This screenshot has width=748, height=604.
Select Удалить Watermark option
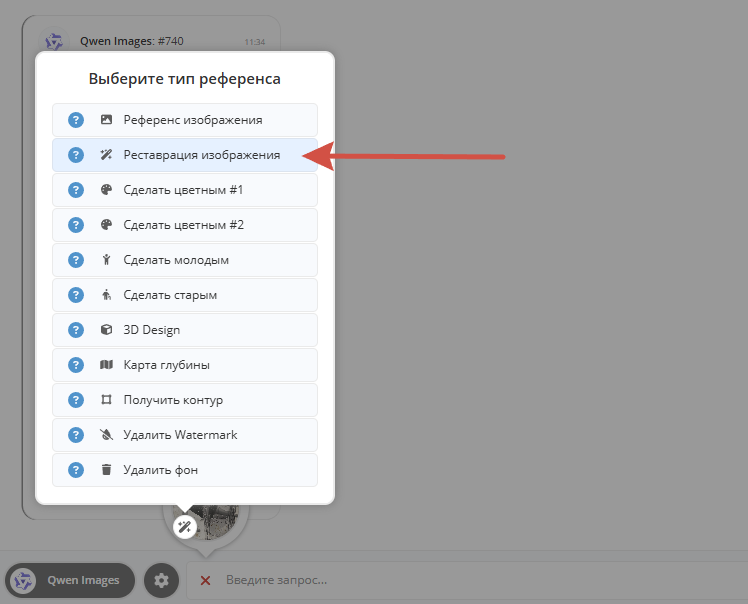point(185,435)
